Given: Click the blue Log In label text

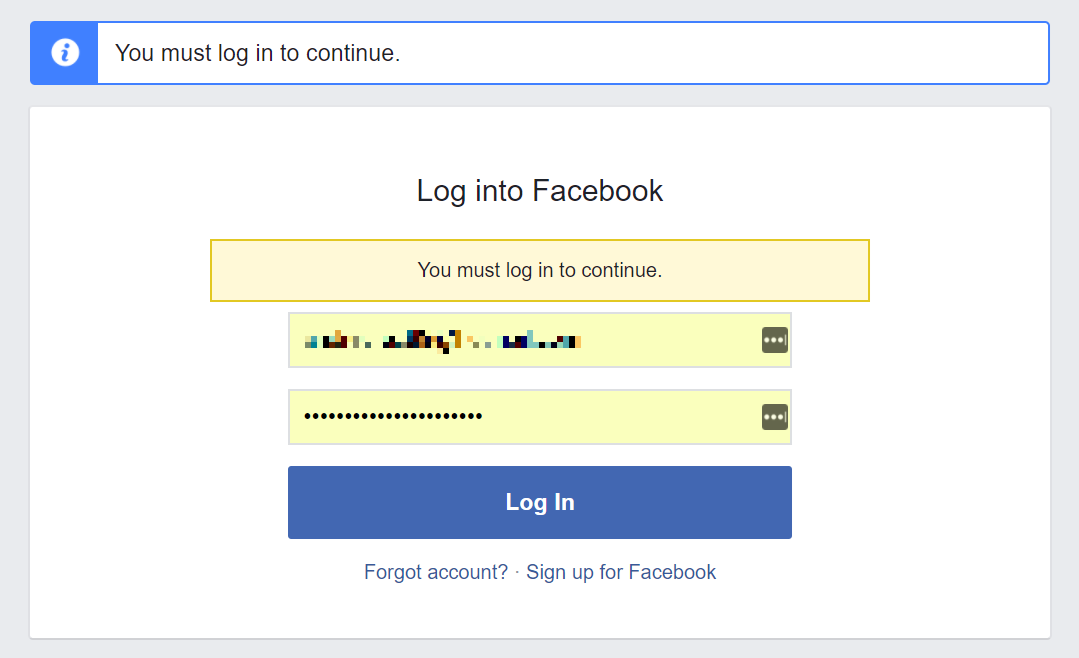Looking at the screenshot, I should click(x=539, y=502).
